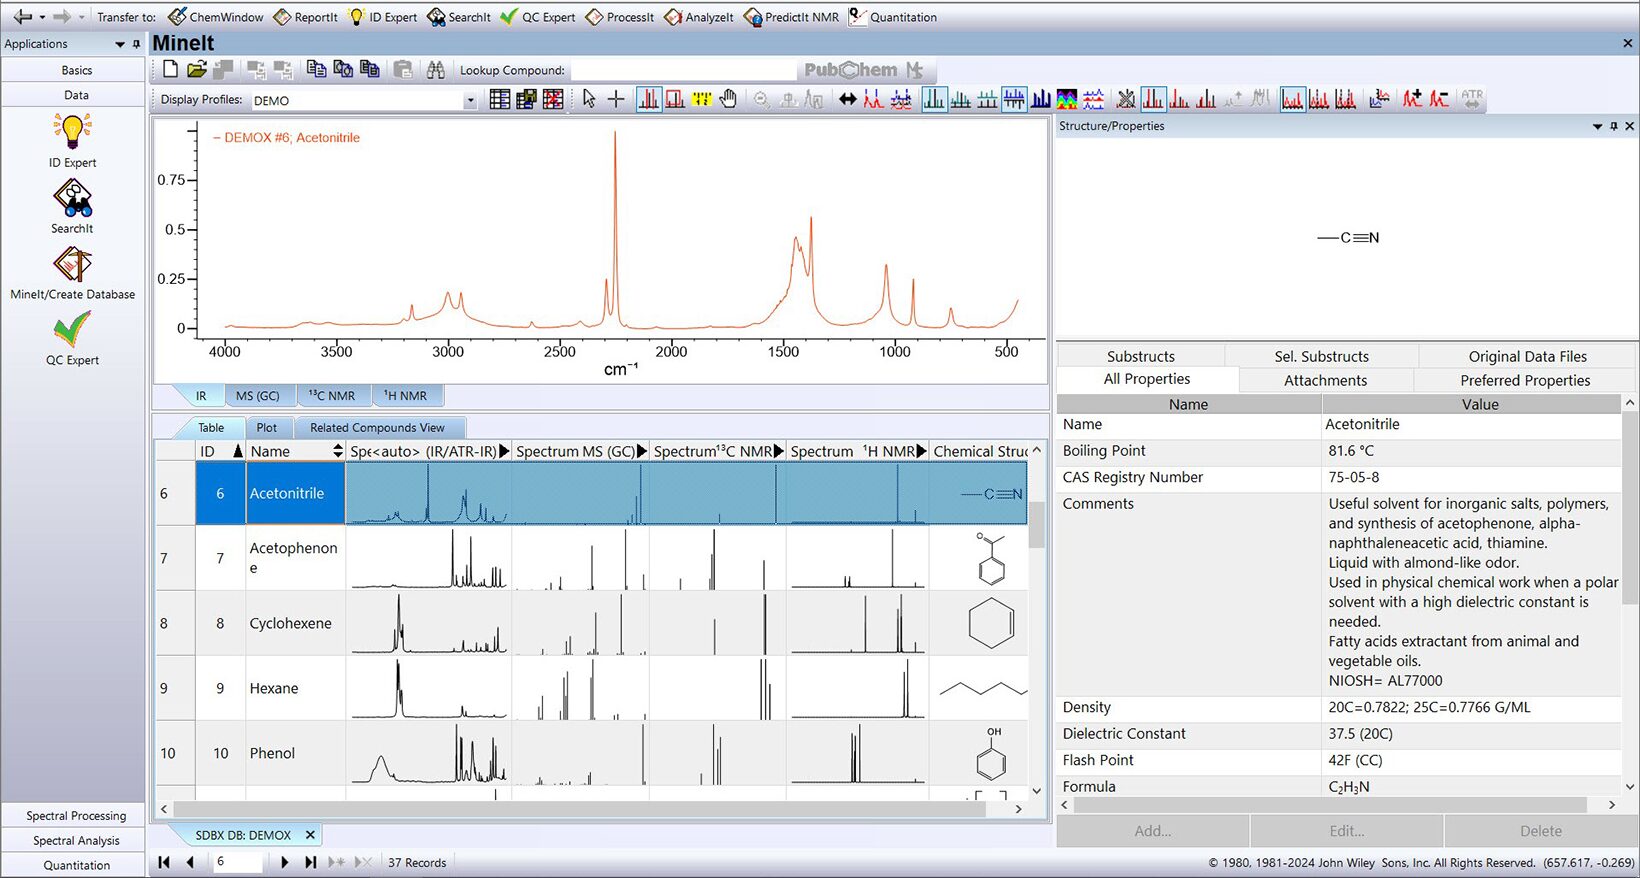Click the binoculars search icon
The image size is (1640, 878).
tap(435, 70)
